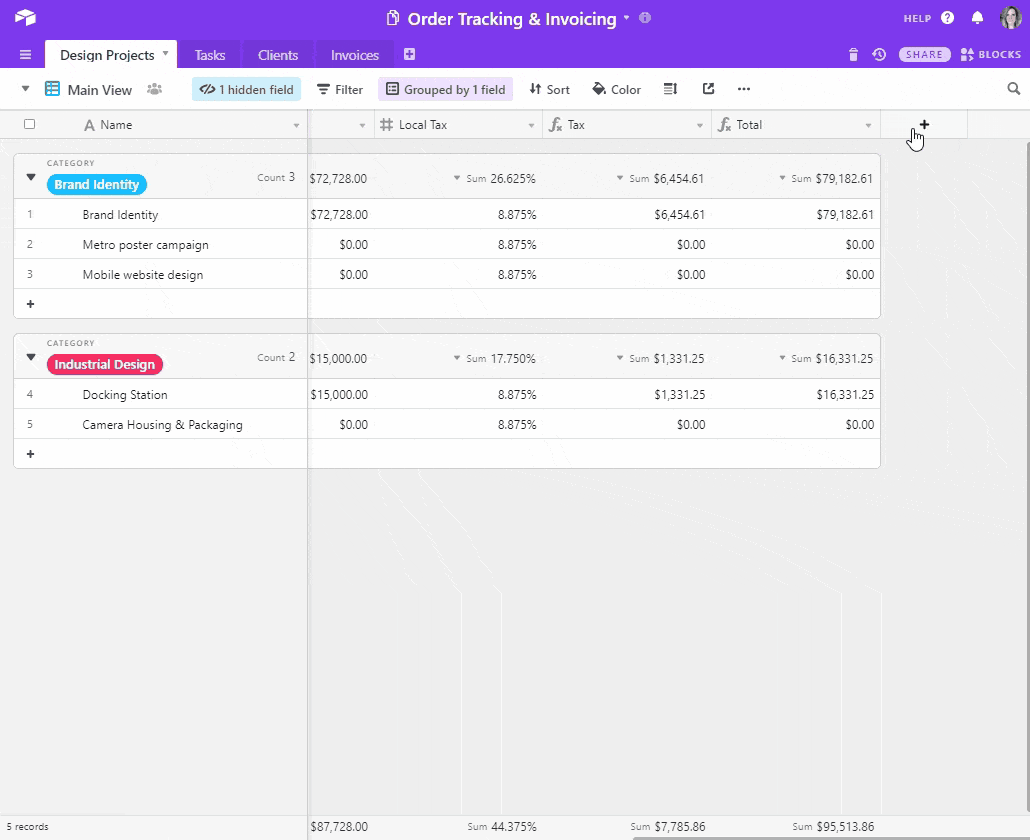This screenshot has height=840, width=1030.
Task: Switch to the Invoices tab
Action: click(355, 55)
